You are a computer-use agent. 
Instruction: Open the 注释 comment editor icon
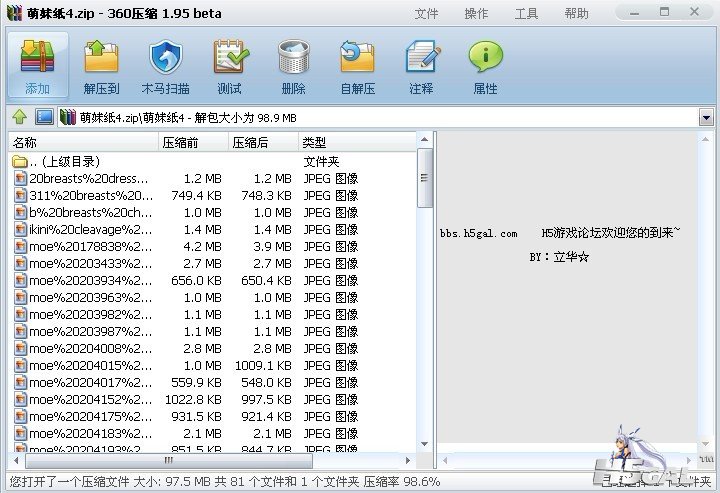click(x=422, y=57)
